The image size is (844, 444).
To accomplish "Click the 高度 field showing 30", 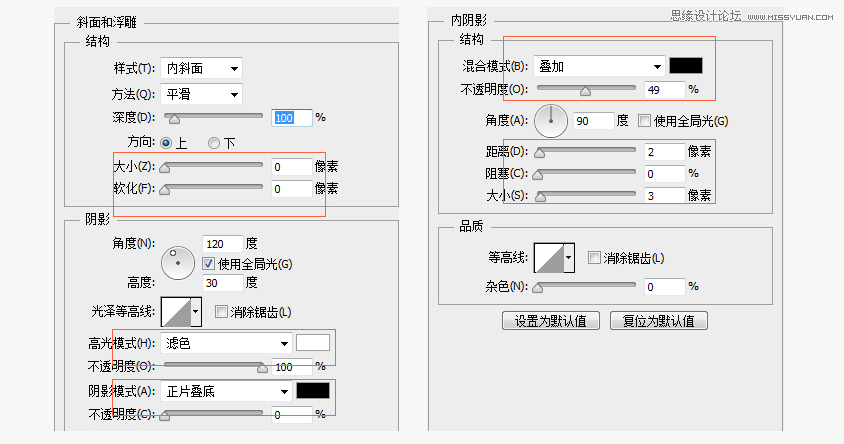I will tap(222, 283).
